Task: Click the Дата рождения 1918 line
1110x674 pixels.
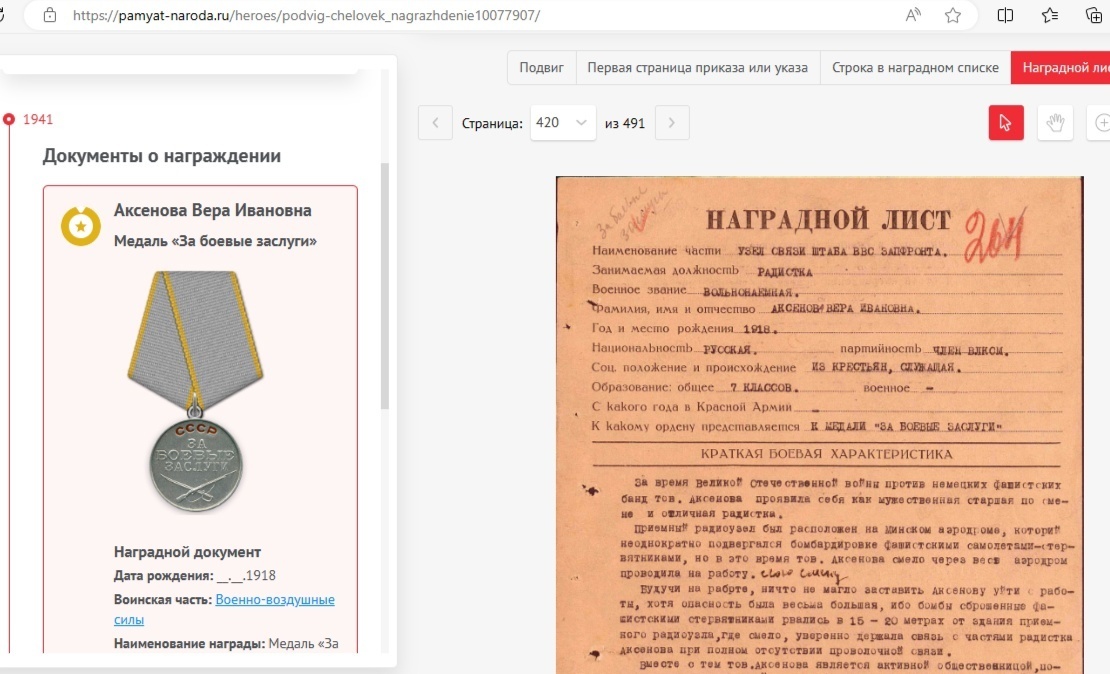Action: click(x=195, y=576)
